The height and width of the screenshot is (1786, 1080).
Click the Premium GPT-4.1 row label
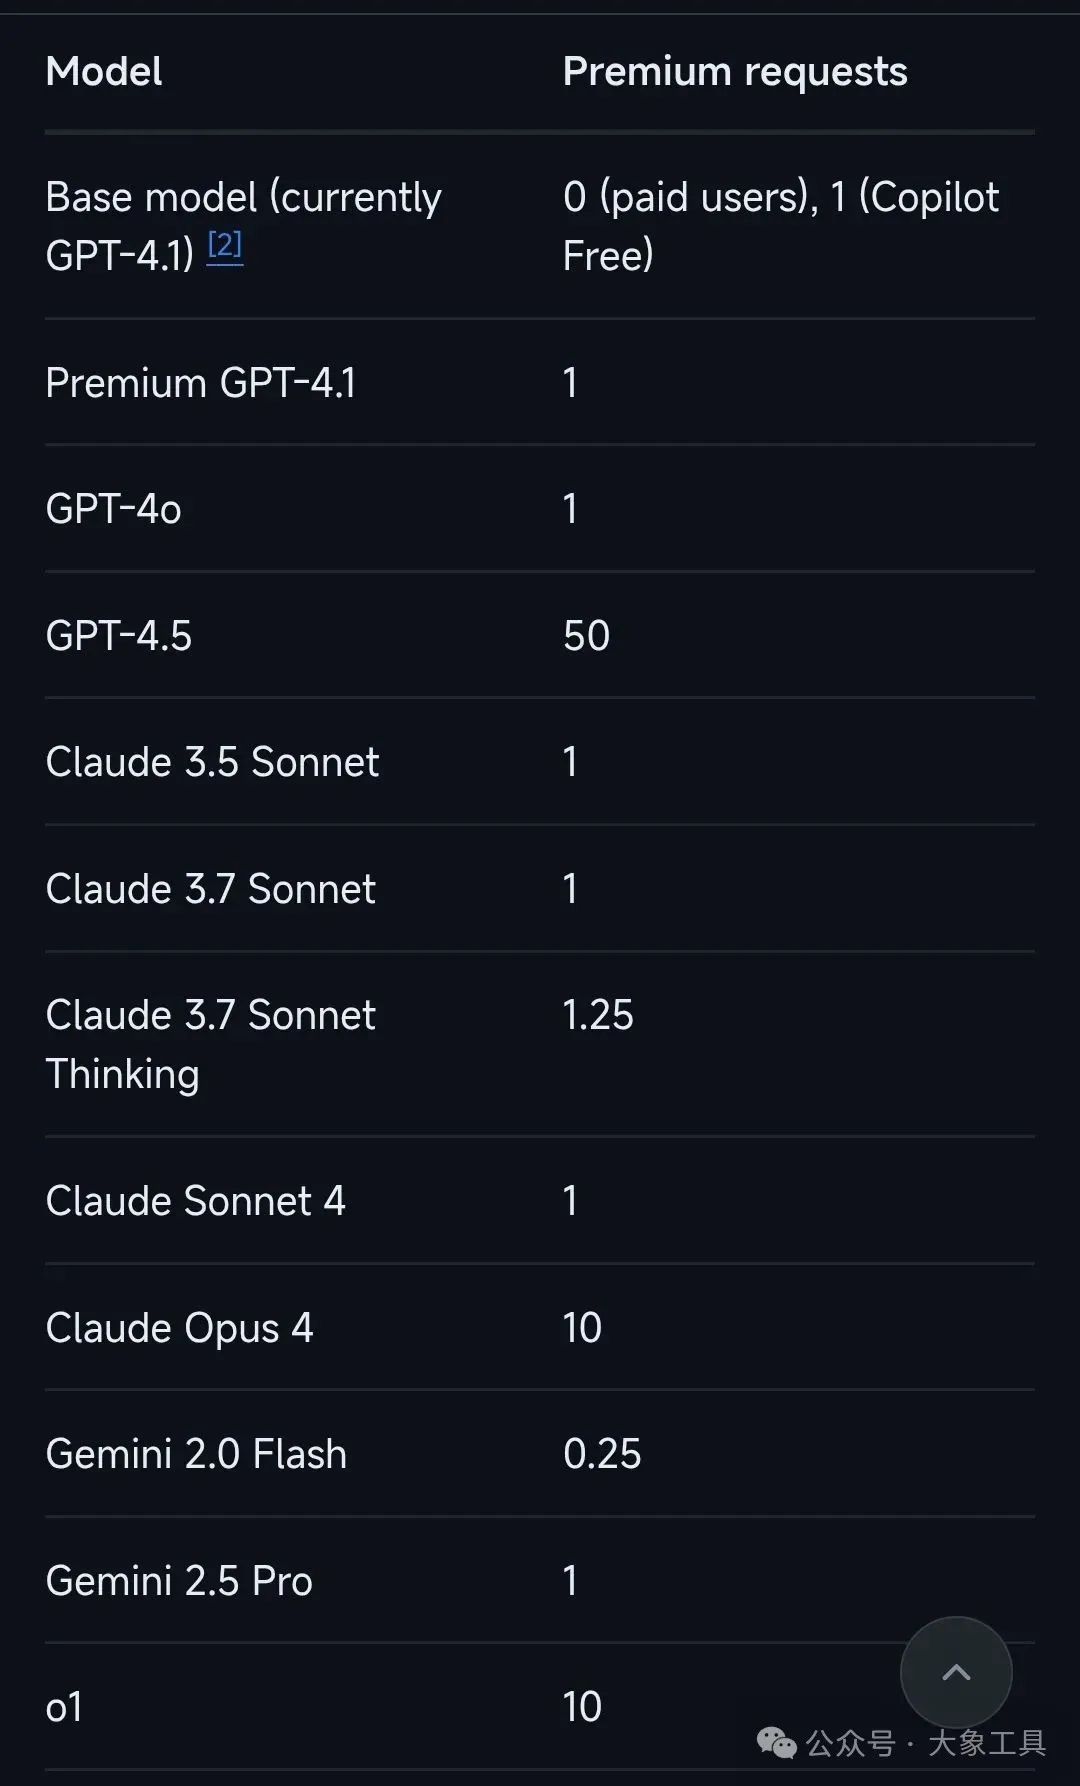201,383
